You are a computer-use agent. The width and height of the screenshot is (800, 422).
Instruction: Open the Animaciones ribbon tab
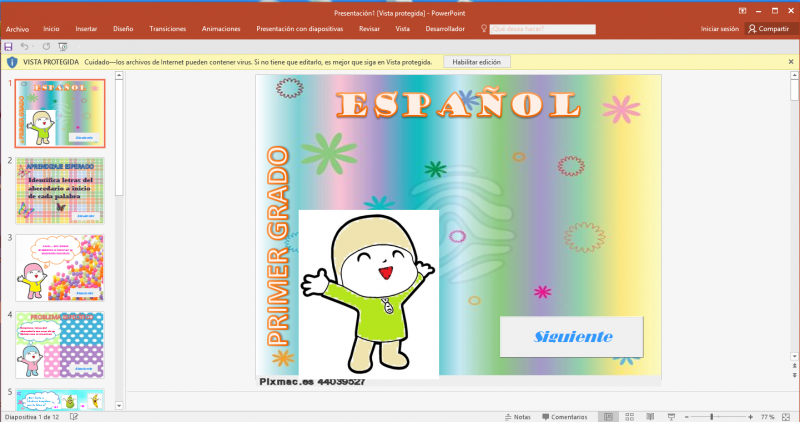(221, 29)
